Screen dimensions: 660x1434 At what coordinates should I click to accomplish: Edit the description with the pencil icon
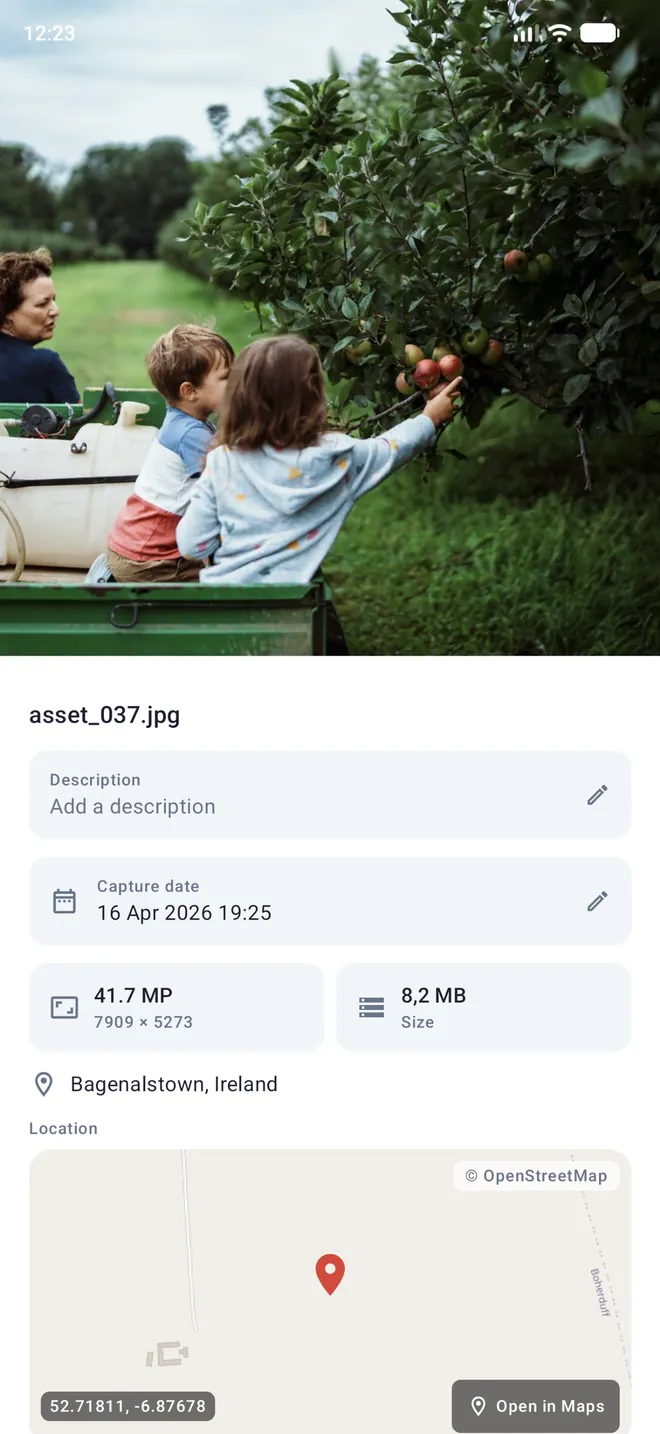coord(597,795)
